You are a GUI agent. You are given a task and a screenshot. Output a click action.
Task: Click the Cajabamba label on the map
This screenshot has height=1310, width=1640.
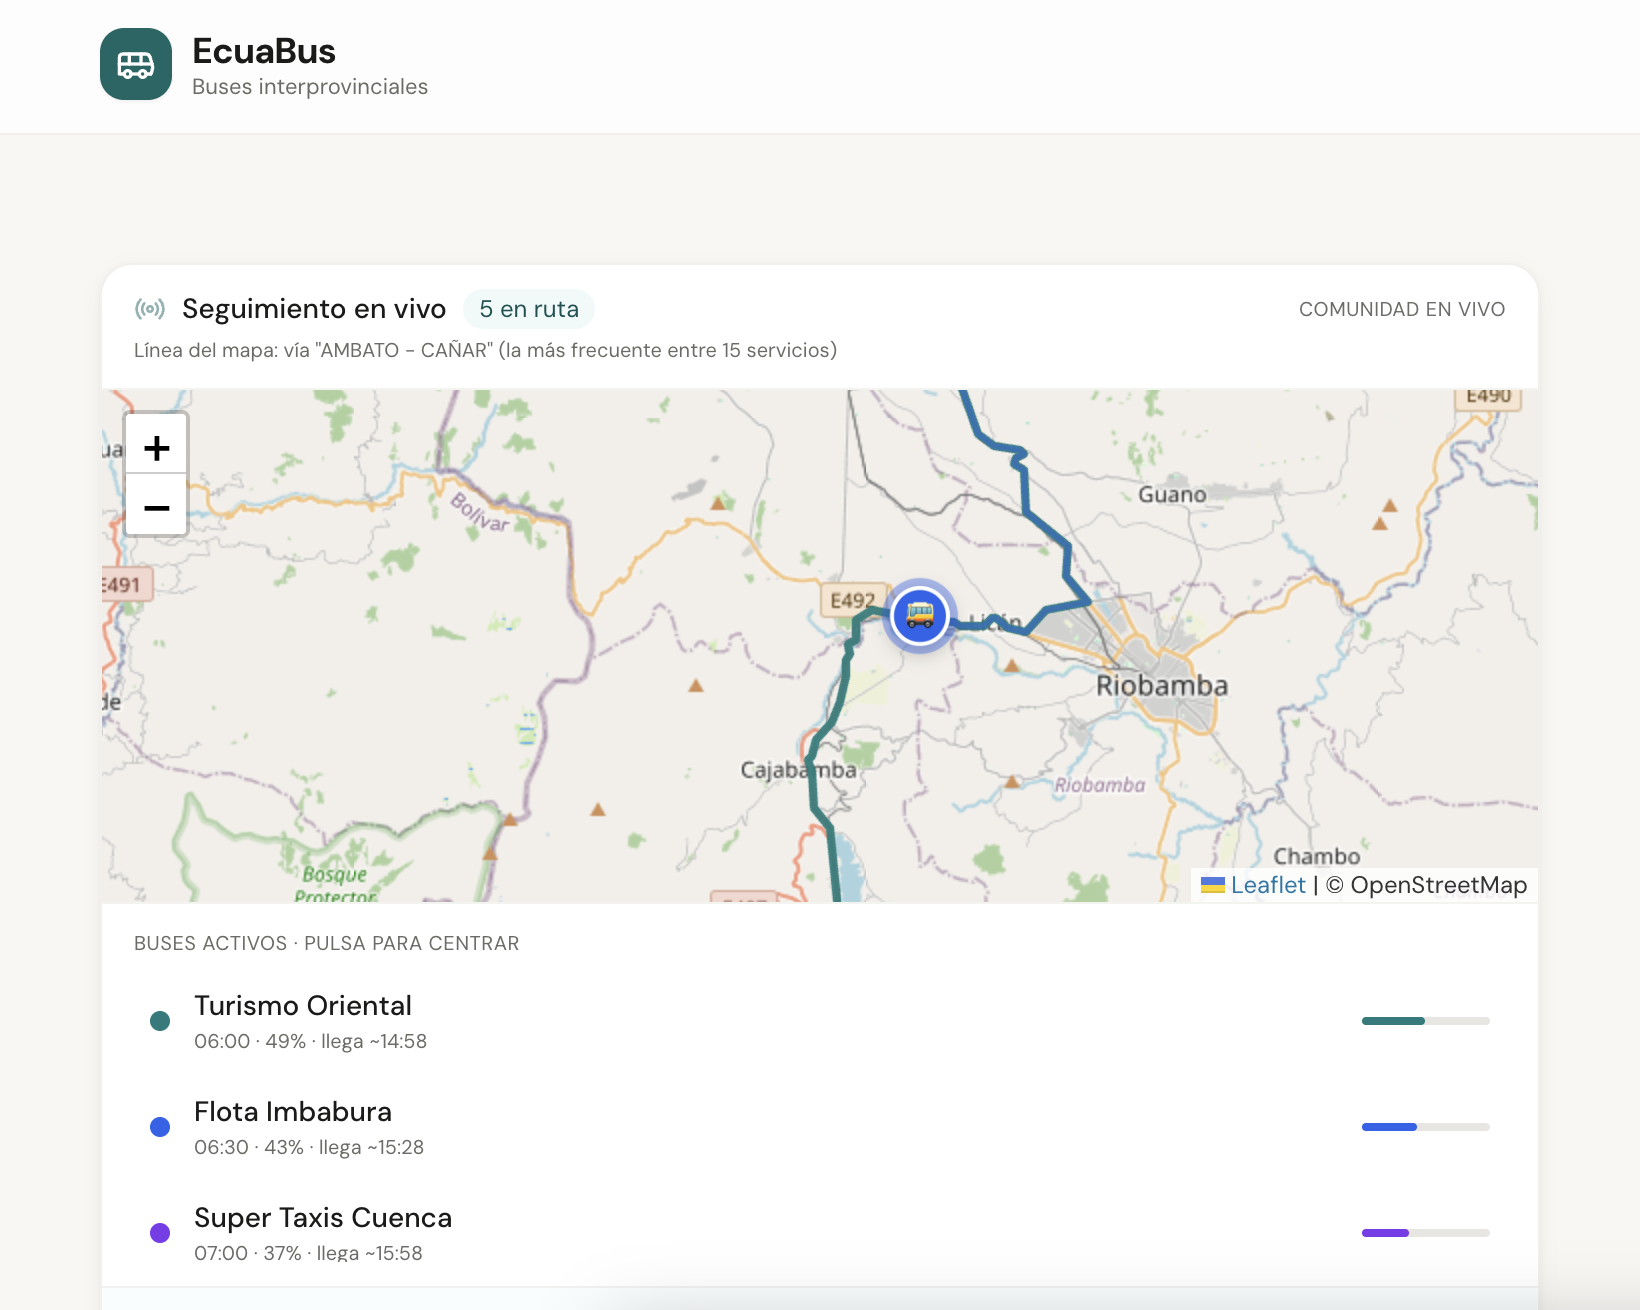(x=798, y=770)
